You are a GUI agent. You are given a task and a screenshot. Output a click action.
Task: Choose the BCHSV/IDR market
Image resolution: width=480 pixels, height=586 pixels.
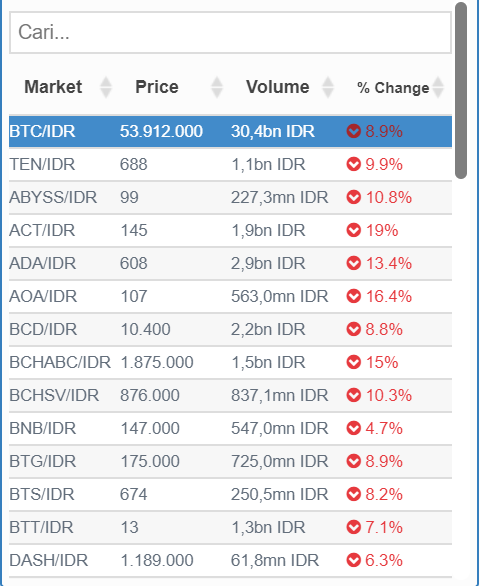pos(230,395)
